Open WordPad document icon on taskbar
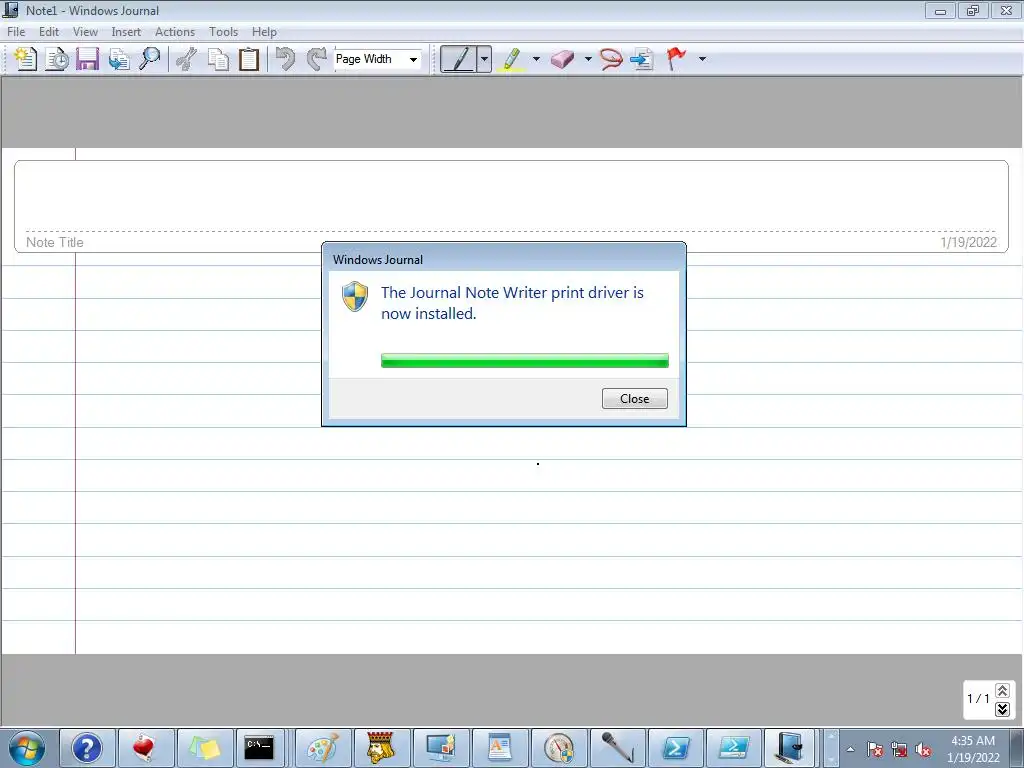The width and height of the screenshot is (1024, 768). click(500, 748)
